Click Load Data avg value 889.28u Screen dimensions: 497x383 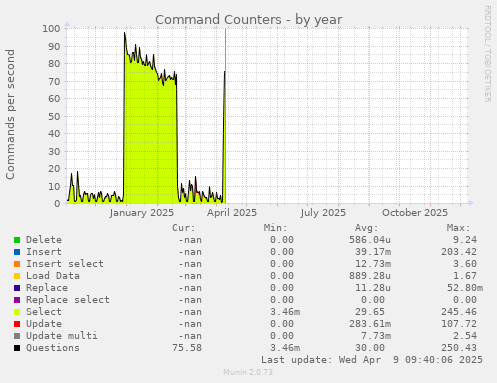[370, 276]
